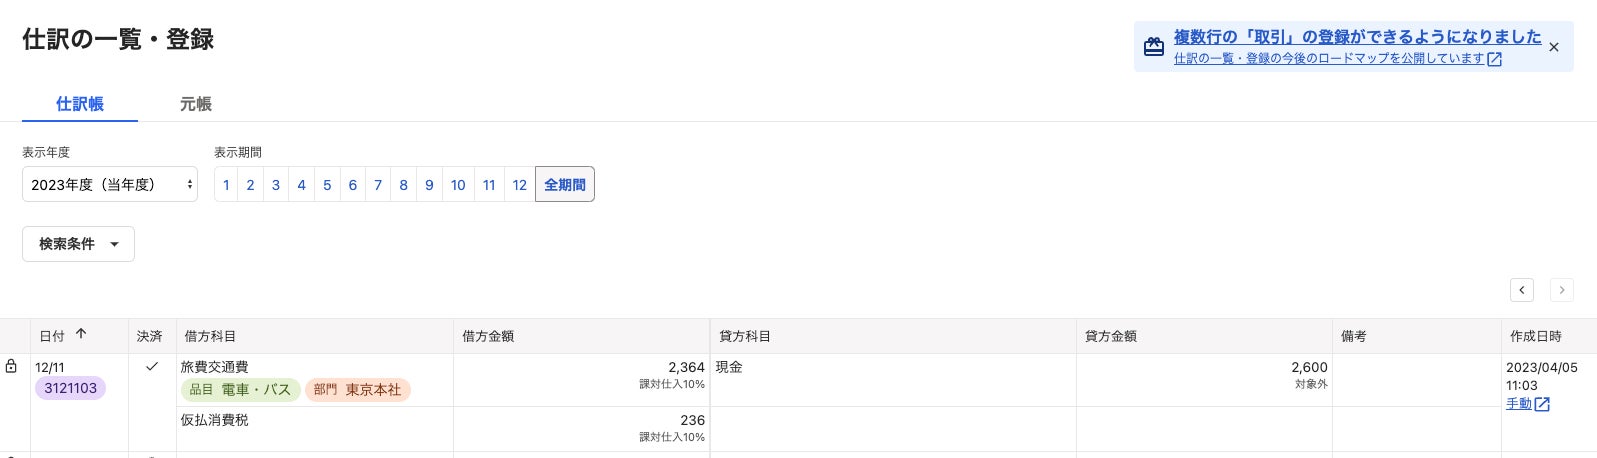
Task: Select 全期間 display period
Action: click(x=565, y=185)
